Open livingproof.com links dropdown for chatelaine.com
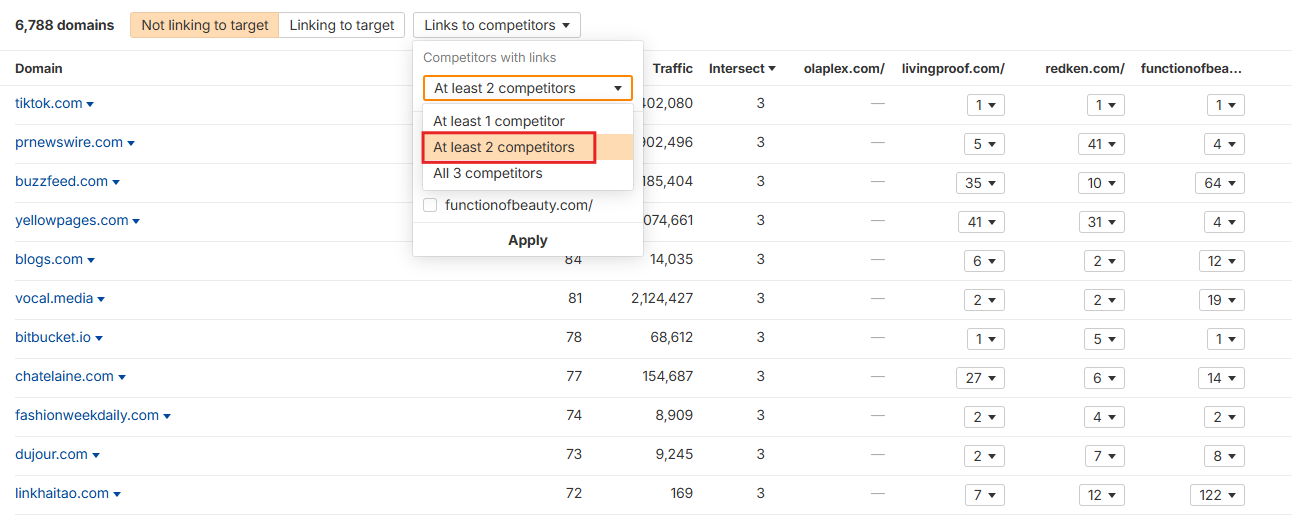Viewport: 1292px width, 519px height. (x=981, y=378)
